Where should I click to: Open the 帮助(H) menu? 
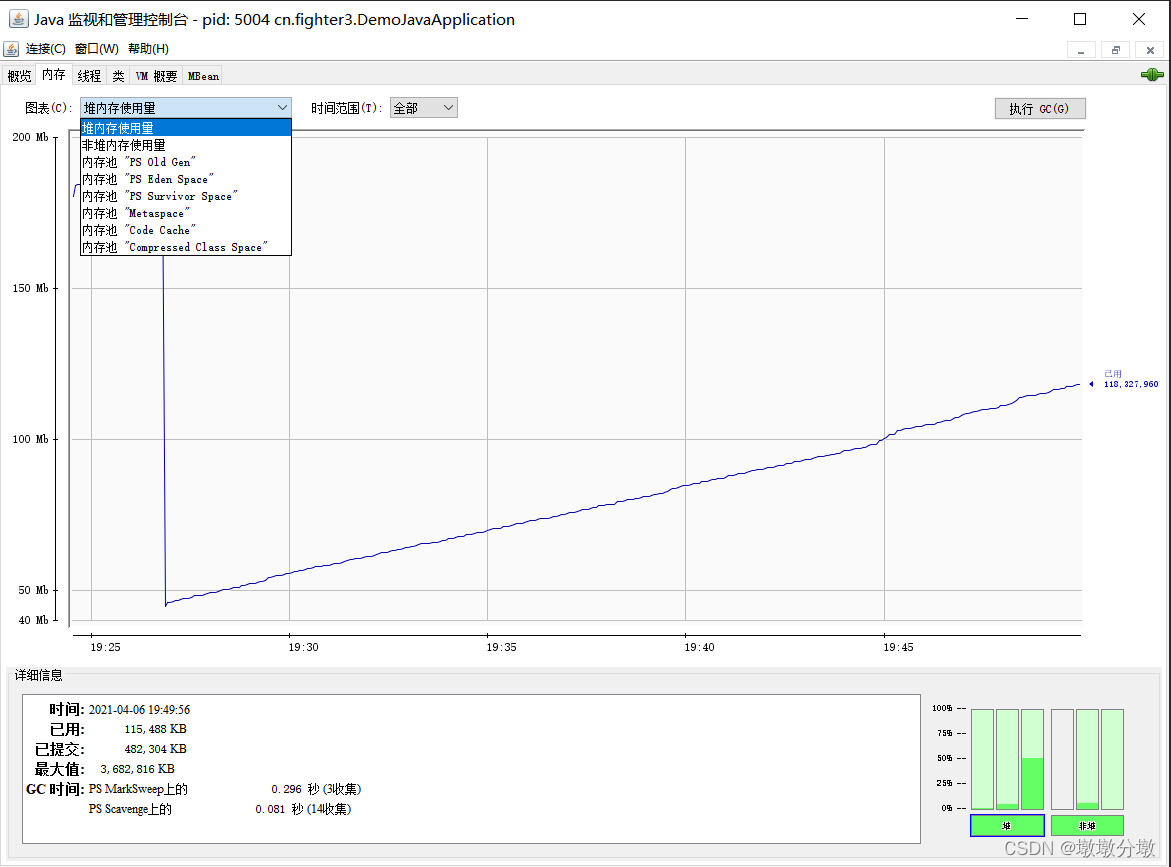tap(148, 49)
